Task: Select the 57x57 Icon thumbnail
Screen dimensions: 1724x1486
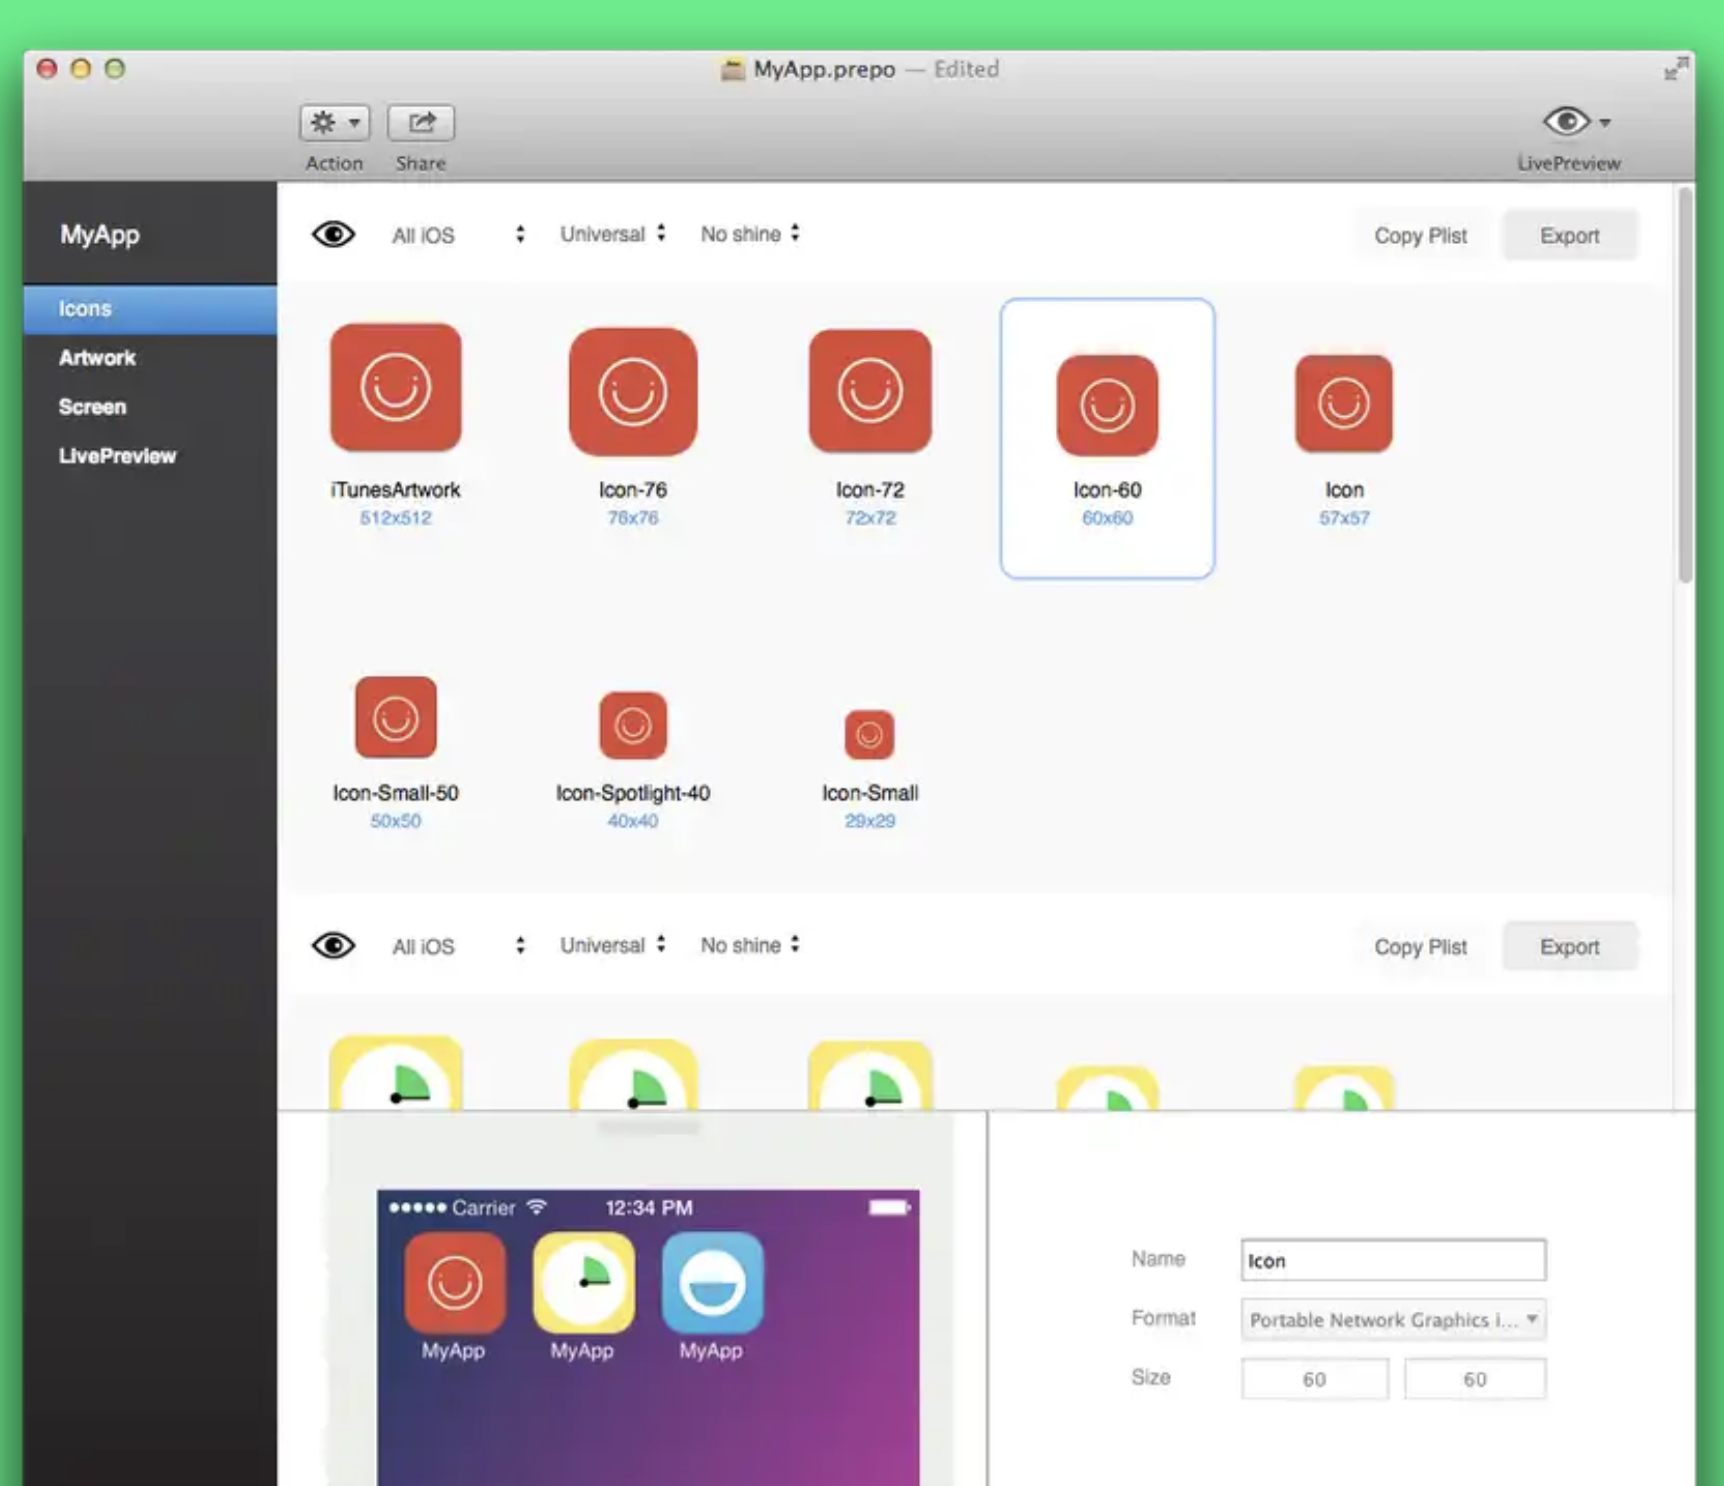Action: pos(1343,403)
